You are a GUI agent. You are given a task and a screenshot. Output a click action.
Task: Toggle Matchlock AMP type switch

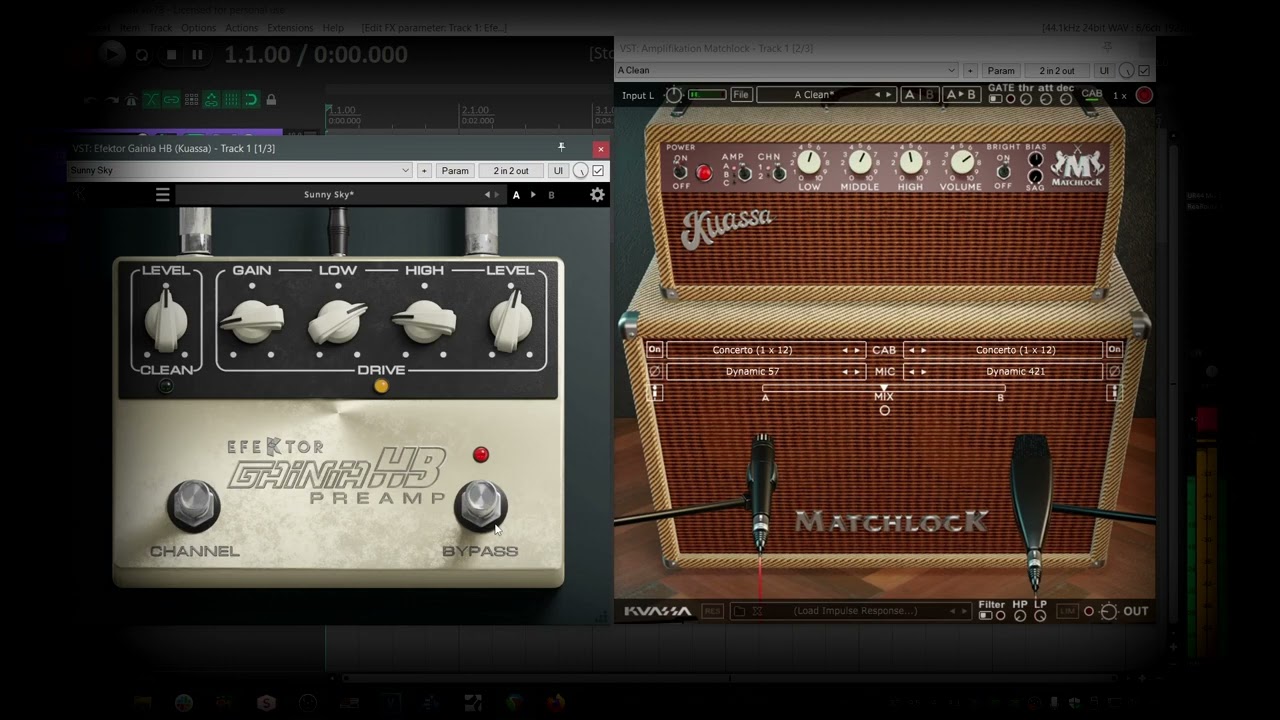point(743,173)
